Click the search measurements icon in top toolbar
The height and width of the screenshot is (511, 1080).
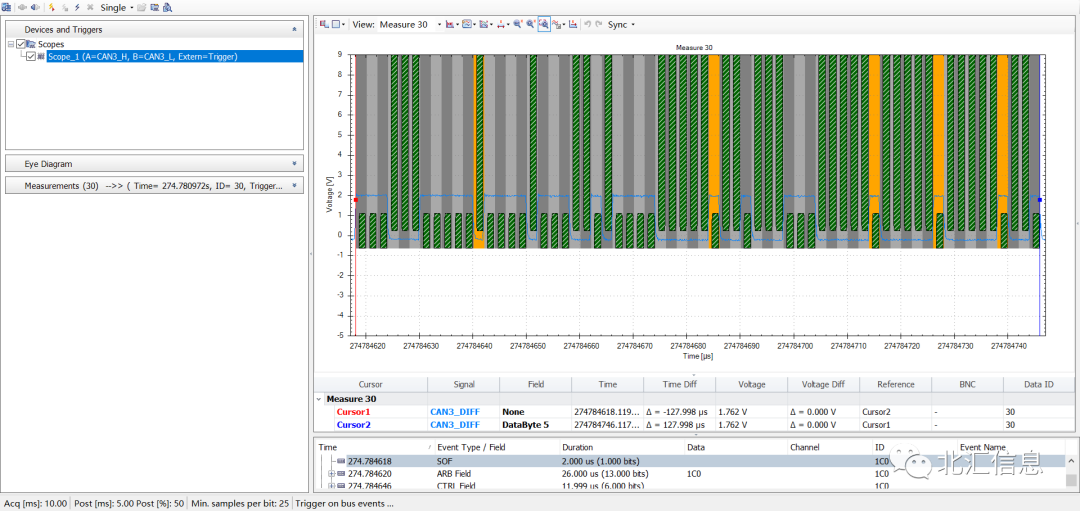tap(168, 7)
